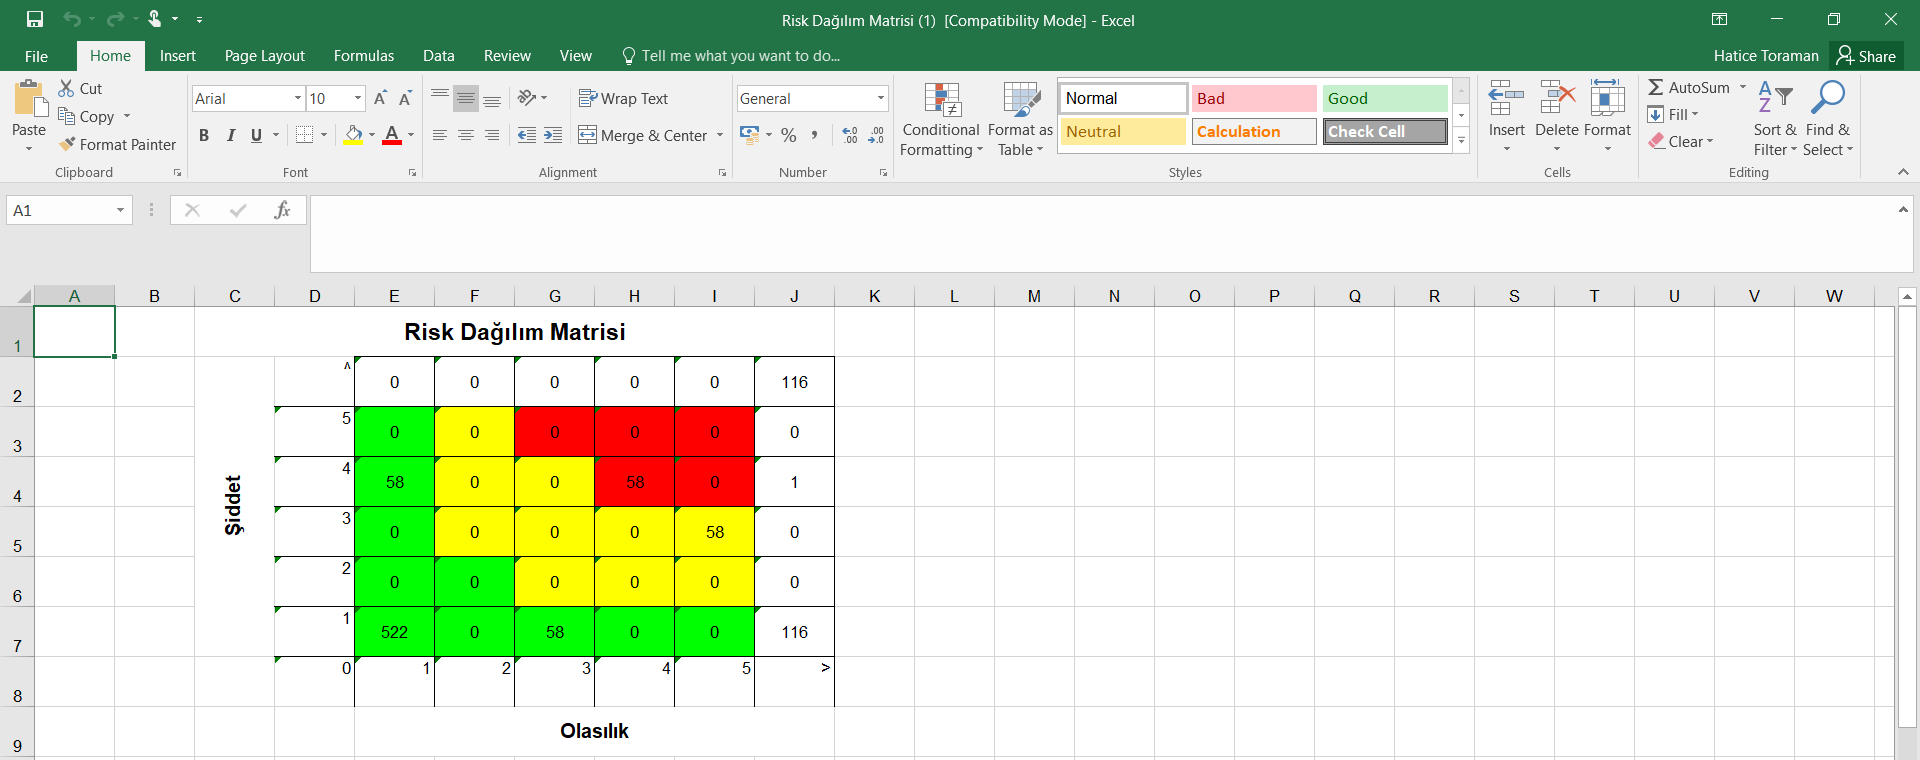1920x760 pixels.
Task: Click the Center align icon
Action: click(466, 135)
